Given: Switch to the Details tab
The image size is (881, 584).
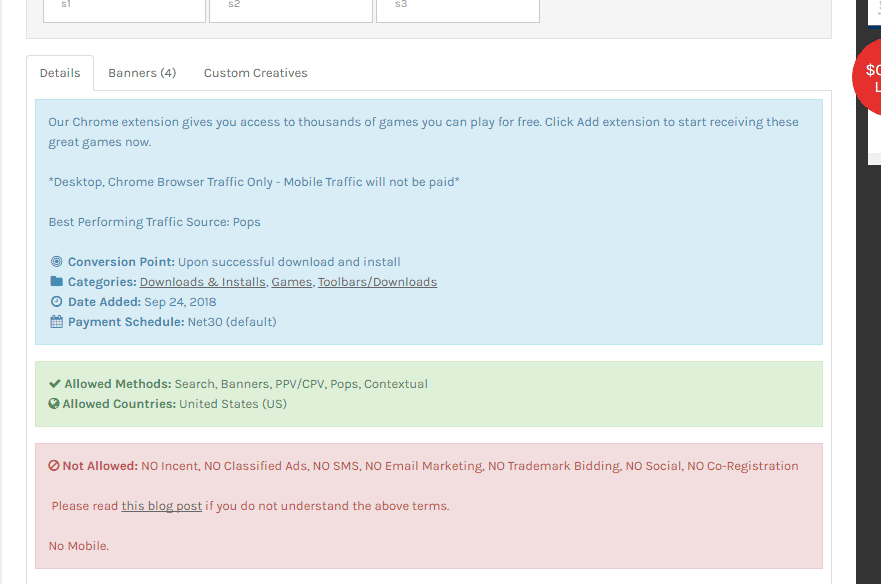Looking at the screenshot, I should [60, 73].
